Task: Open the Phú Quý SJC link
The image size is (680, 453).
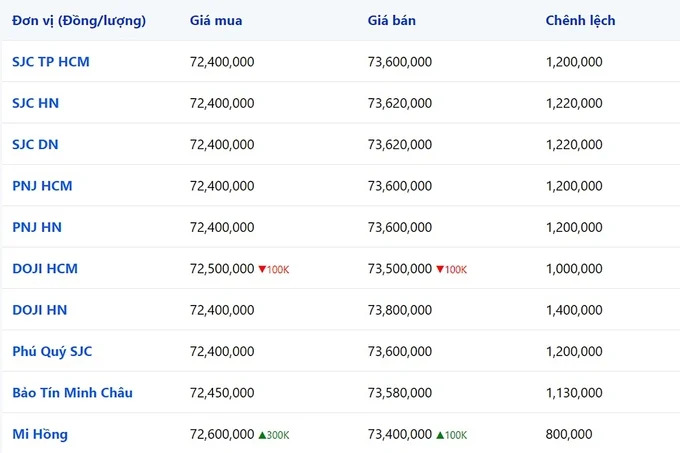Action: coord(52,352)
